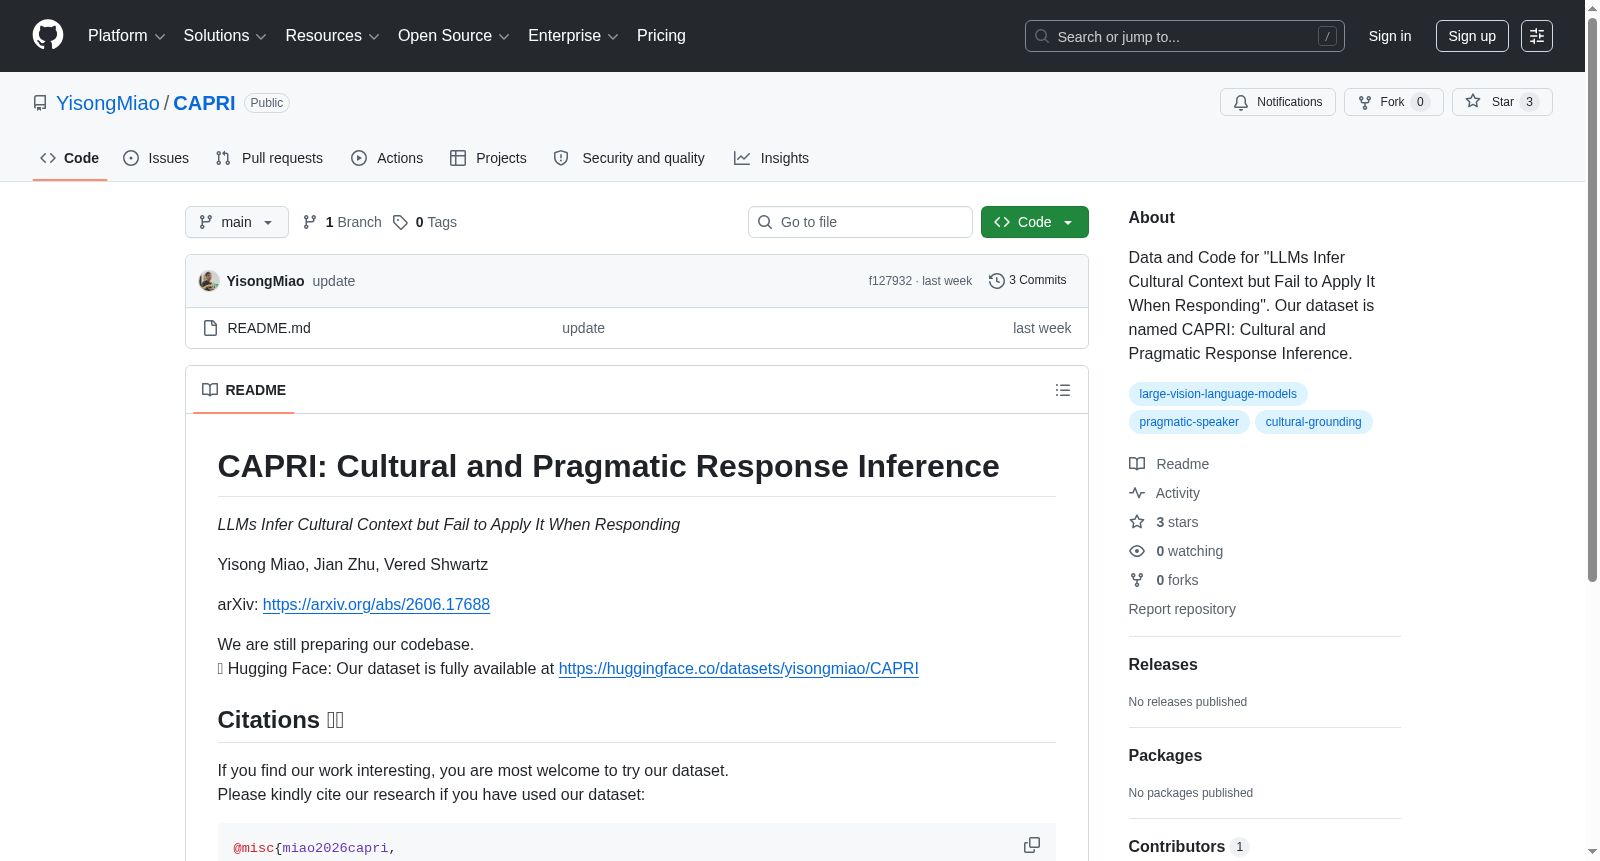The width and height of the screenshot is (1600, 861).
Task: Click the commit history clock icon
Action: pos(996,281)
